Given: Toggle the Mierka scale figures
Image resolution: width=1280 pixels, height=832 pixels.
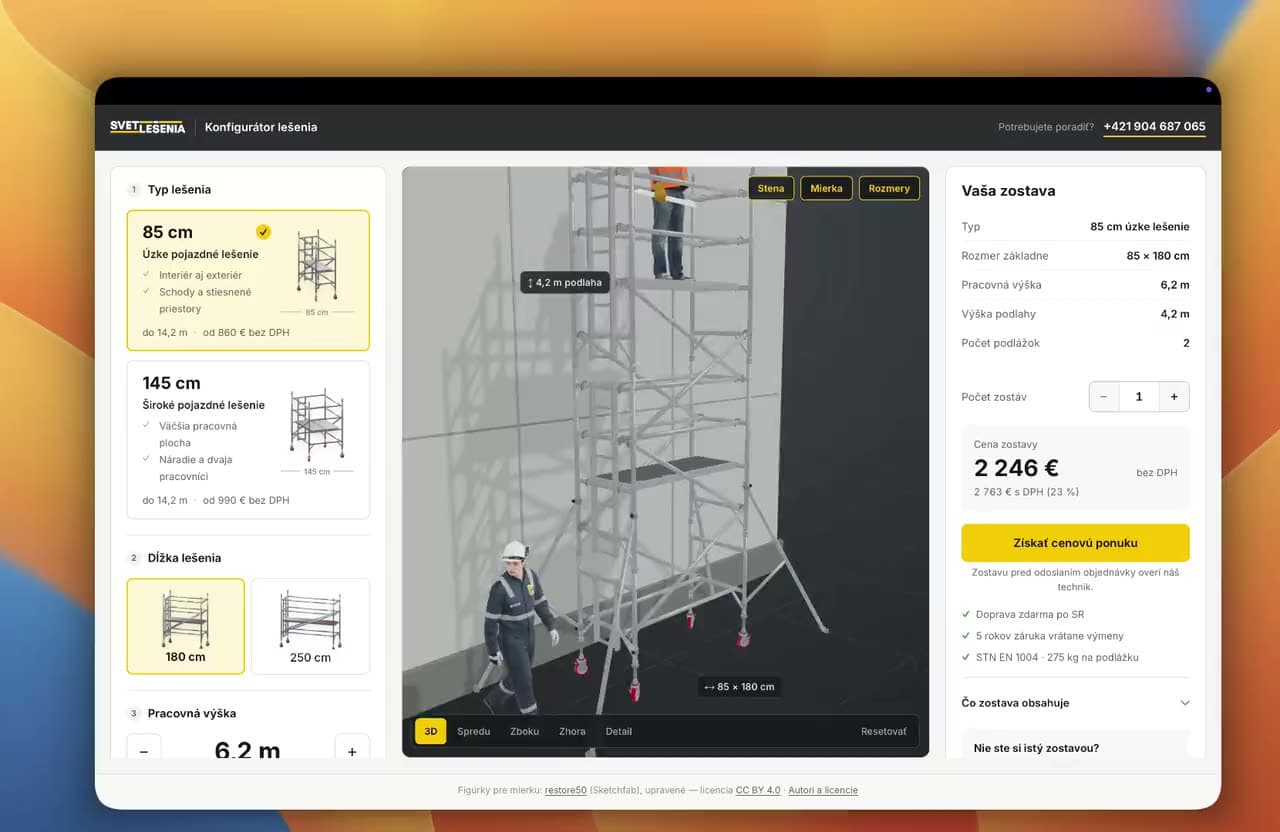Looking at the screenshot, I should (x=826, y=188).
